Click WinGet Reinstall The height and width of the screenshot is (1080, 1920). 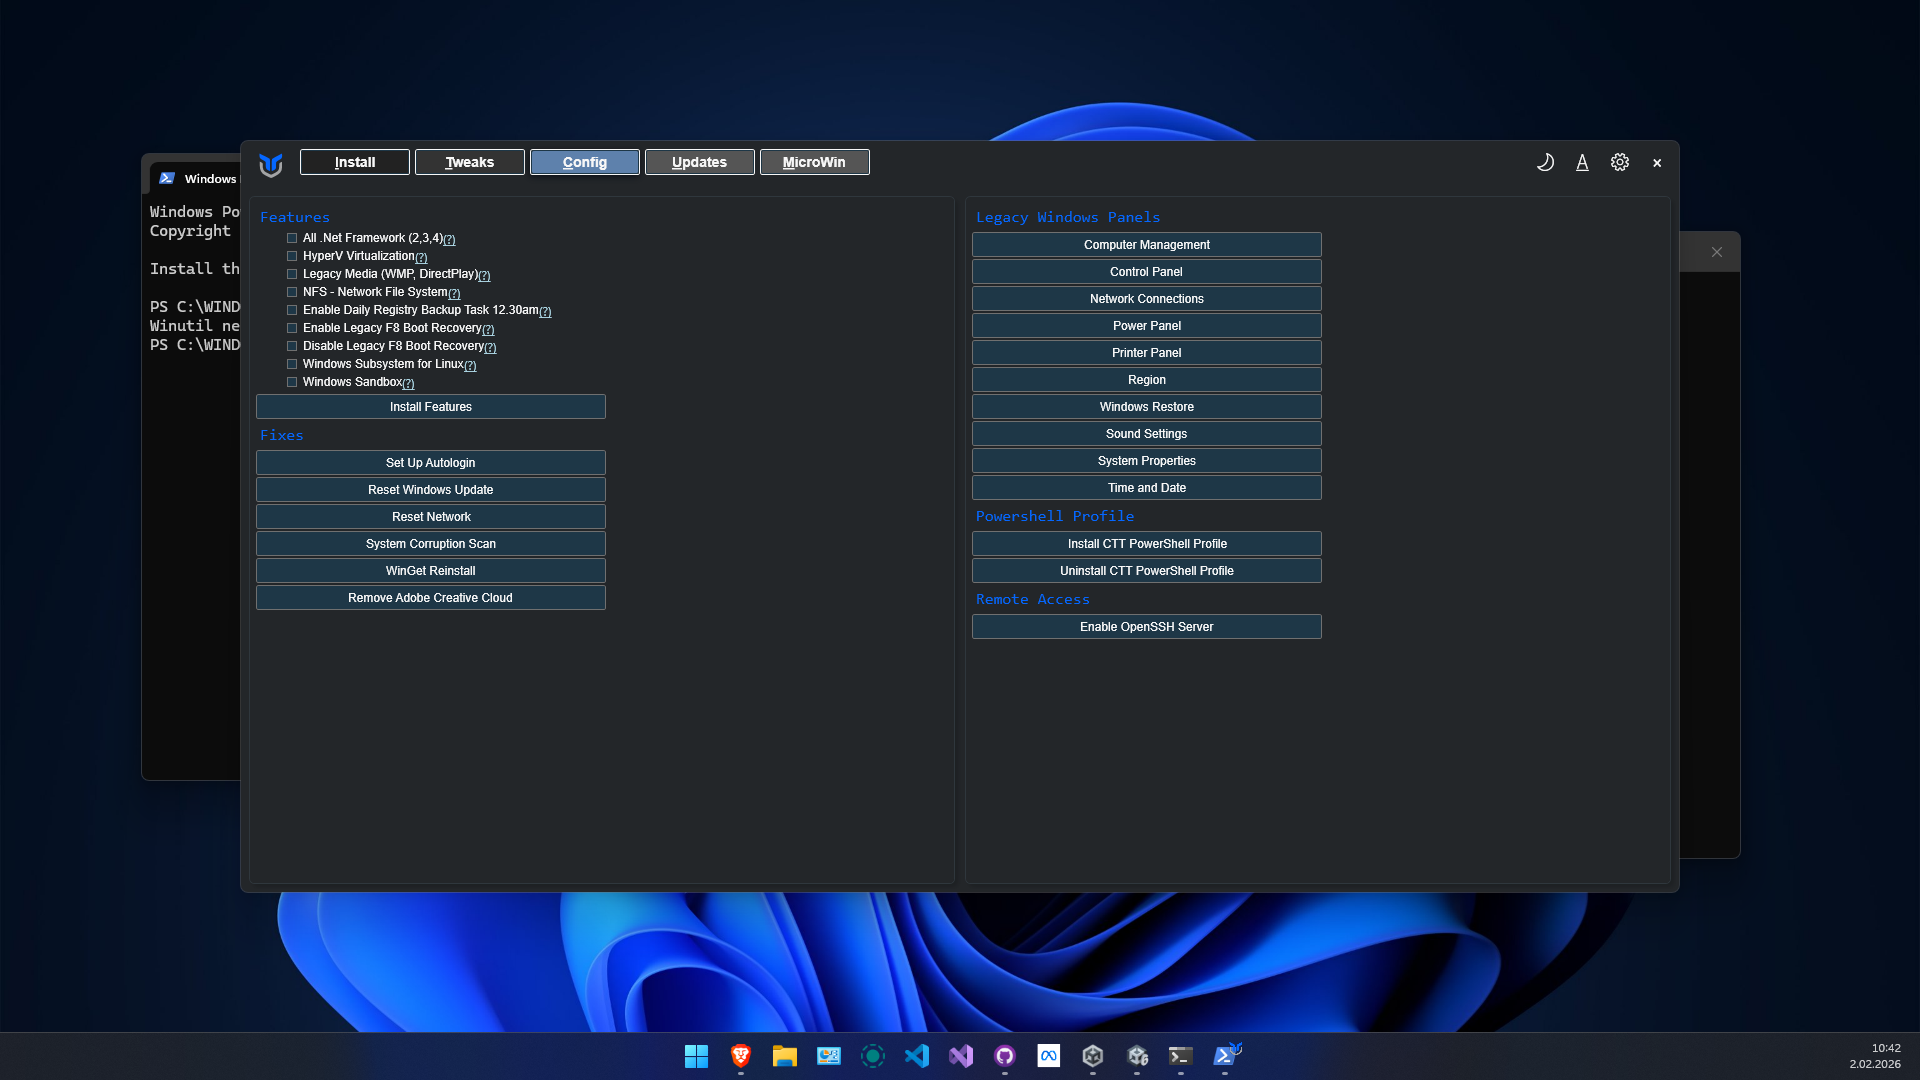pyautogui.click(x=431, y=571)
